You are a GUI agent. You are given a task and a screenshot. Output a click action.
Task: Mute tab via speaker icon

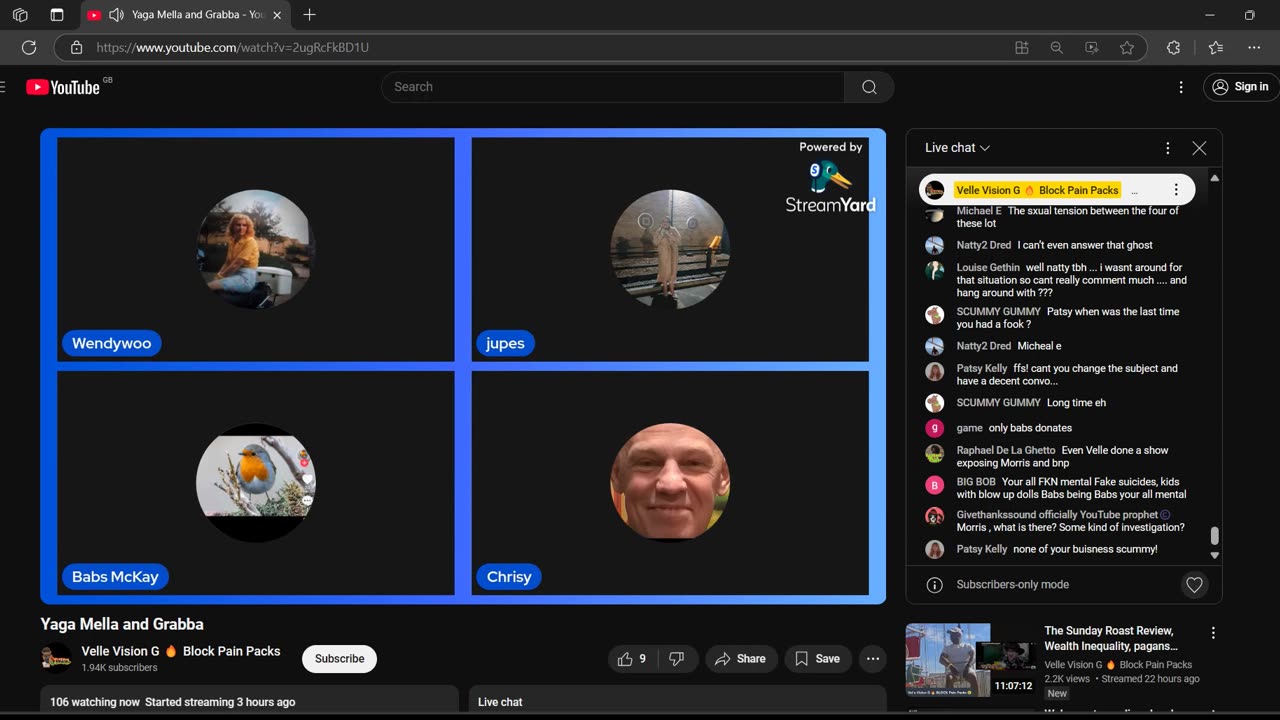[x=116, y=15]
